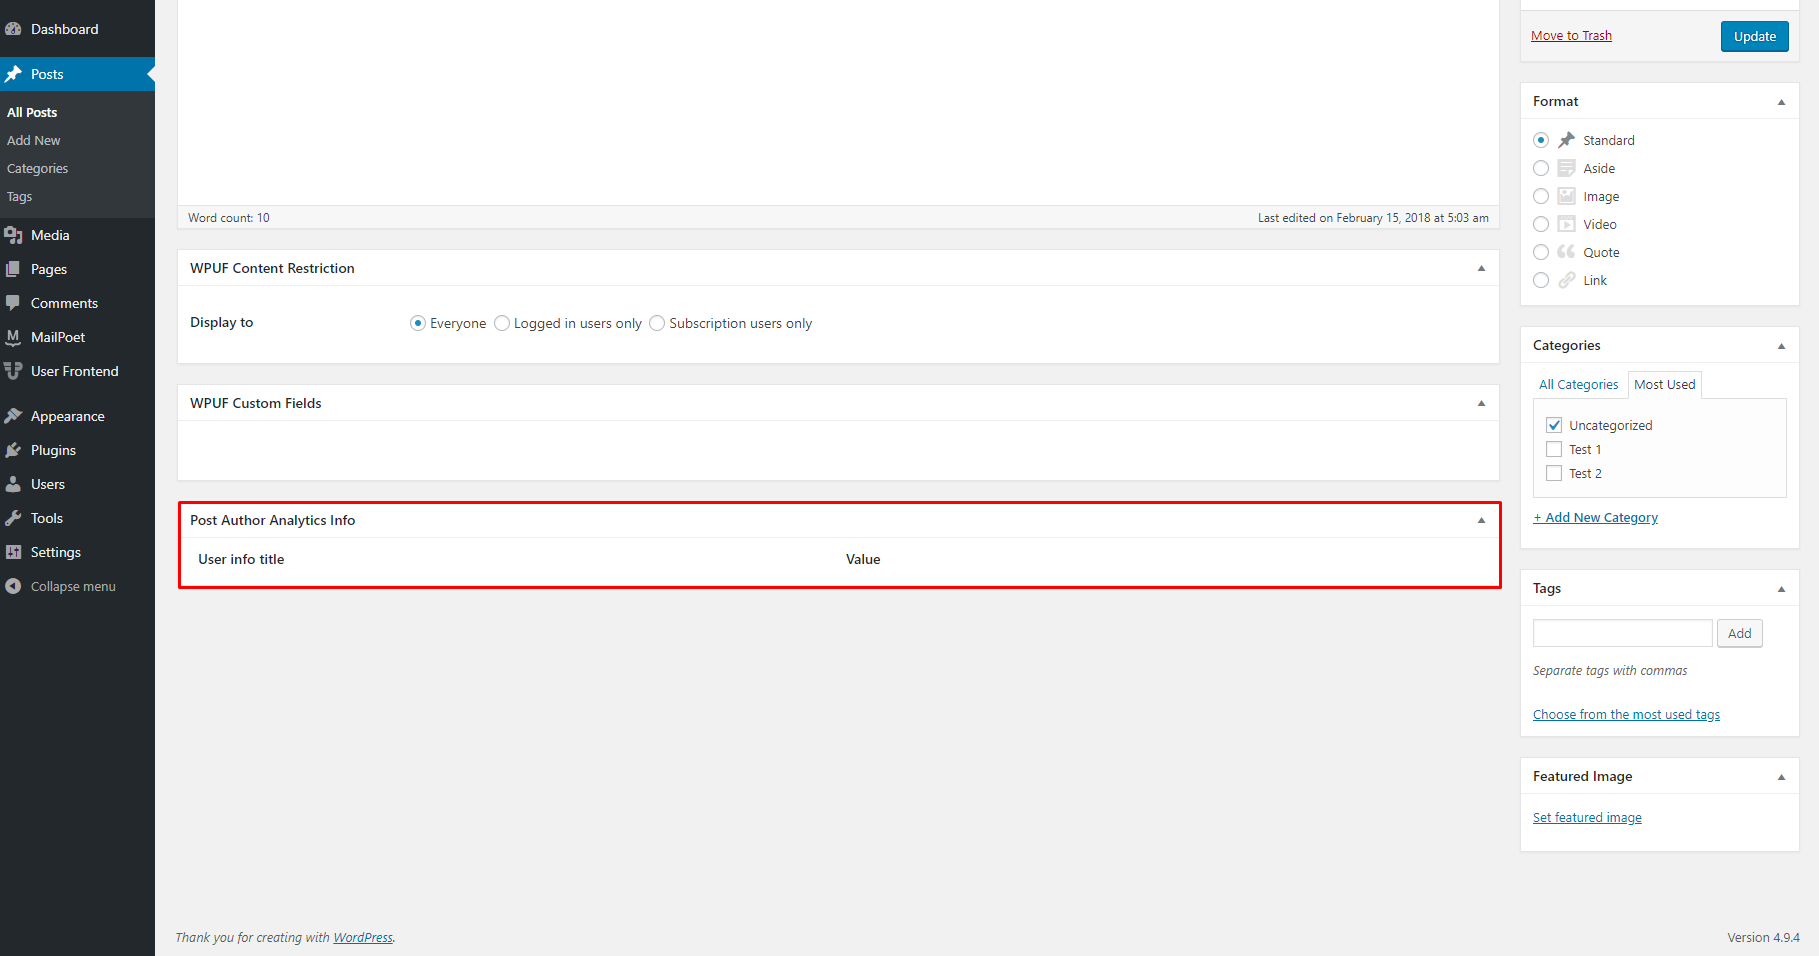Uncheck the Uncategorized category checkbox

coord(1554,425)
